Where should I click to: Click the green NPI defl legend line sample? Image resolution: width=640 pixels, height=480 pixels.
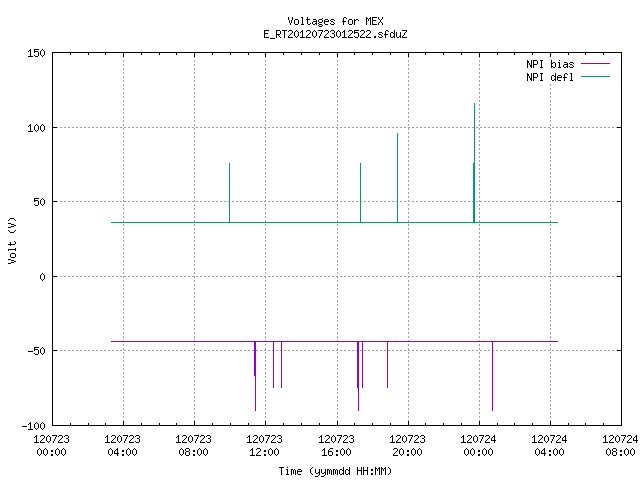tap(595, 77)
